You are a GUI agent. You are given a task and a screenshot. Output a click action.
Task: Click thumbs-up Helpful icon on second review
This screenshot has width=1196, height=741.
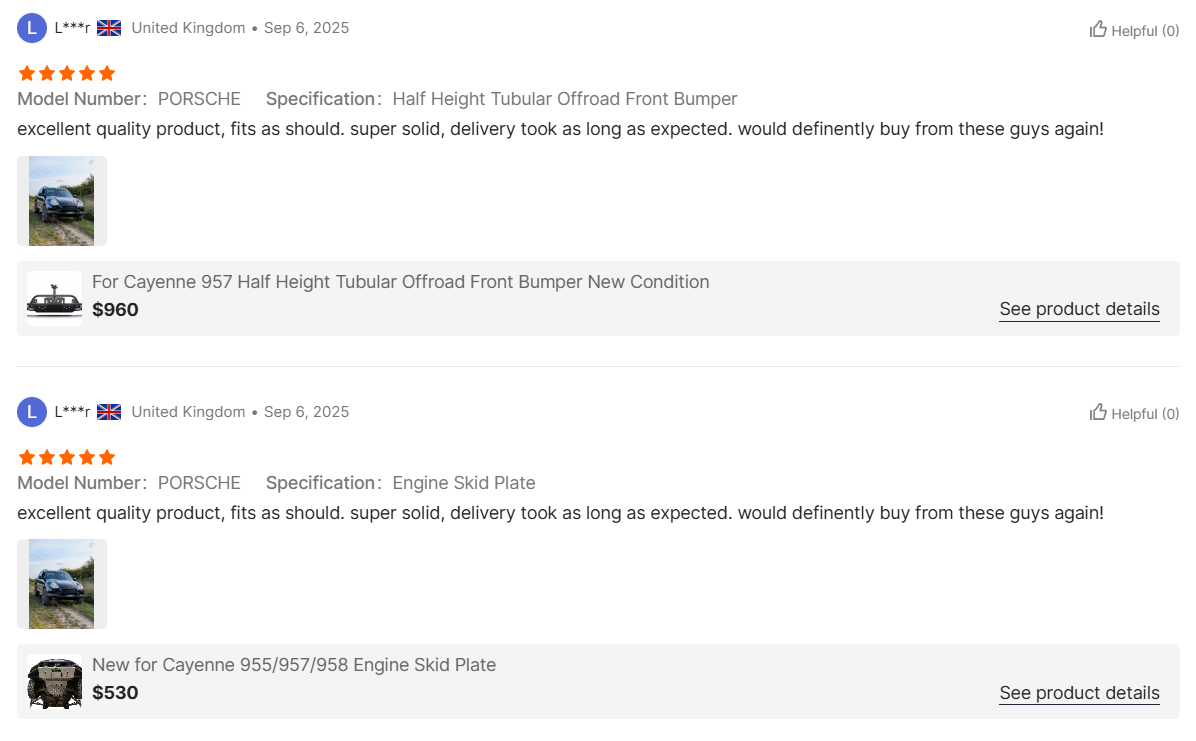[x=1098, y=412]
